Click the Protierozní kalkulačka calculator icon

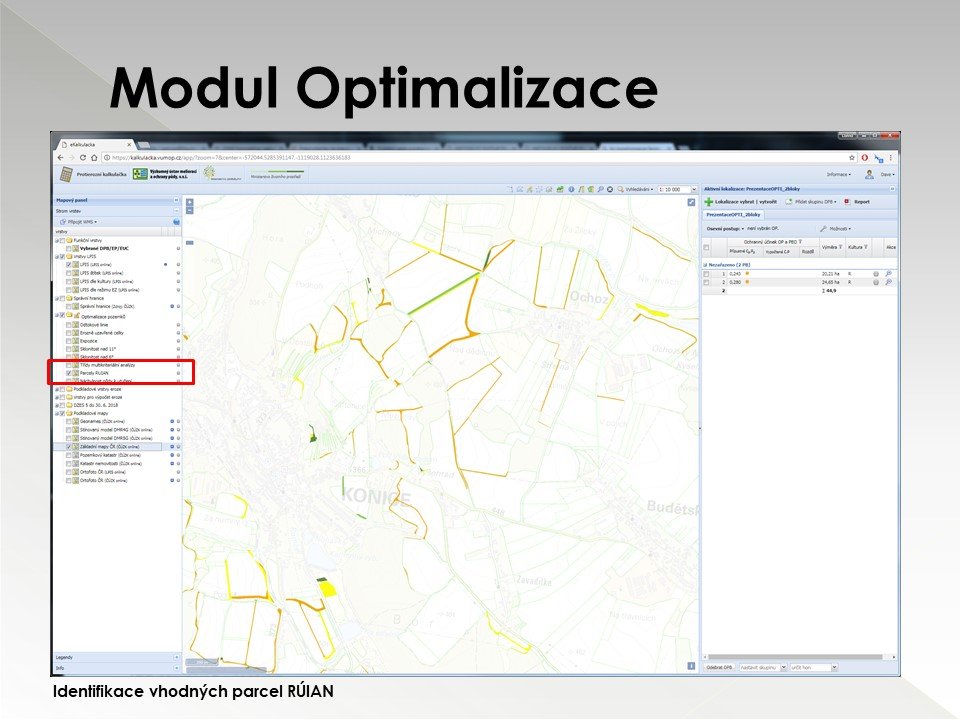pos(66,174)
